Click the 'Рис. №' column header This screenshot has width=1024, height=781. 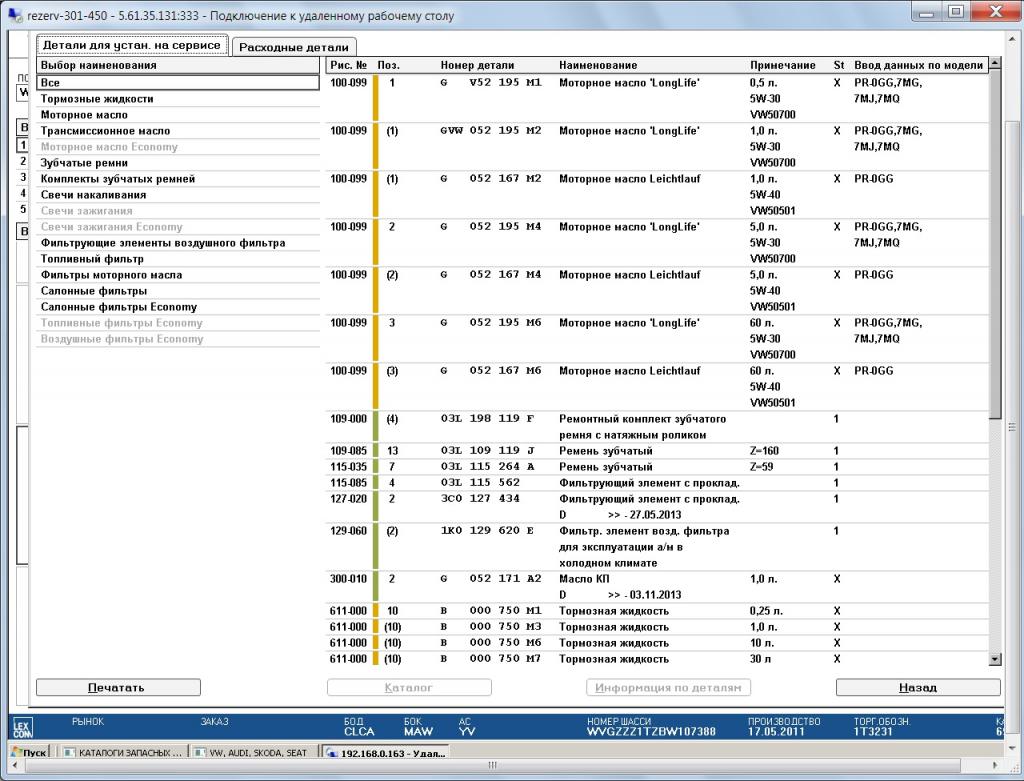tap(348, 65)
